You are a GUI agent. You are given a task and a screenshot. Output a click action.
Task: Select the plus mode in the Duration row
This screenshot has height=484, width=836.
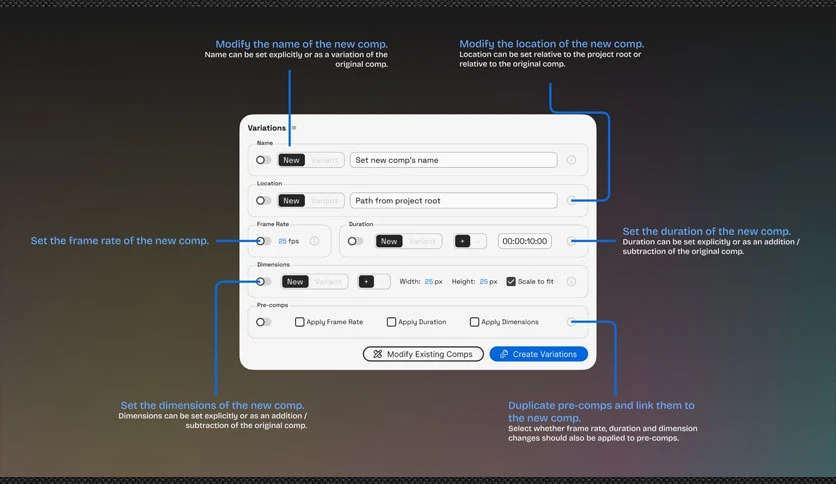(x=462, y=241)
